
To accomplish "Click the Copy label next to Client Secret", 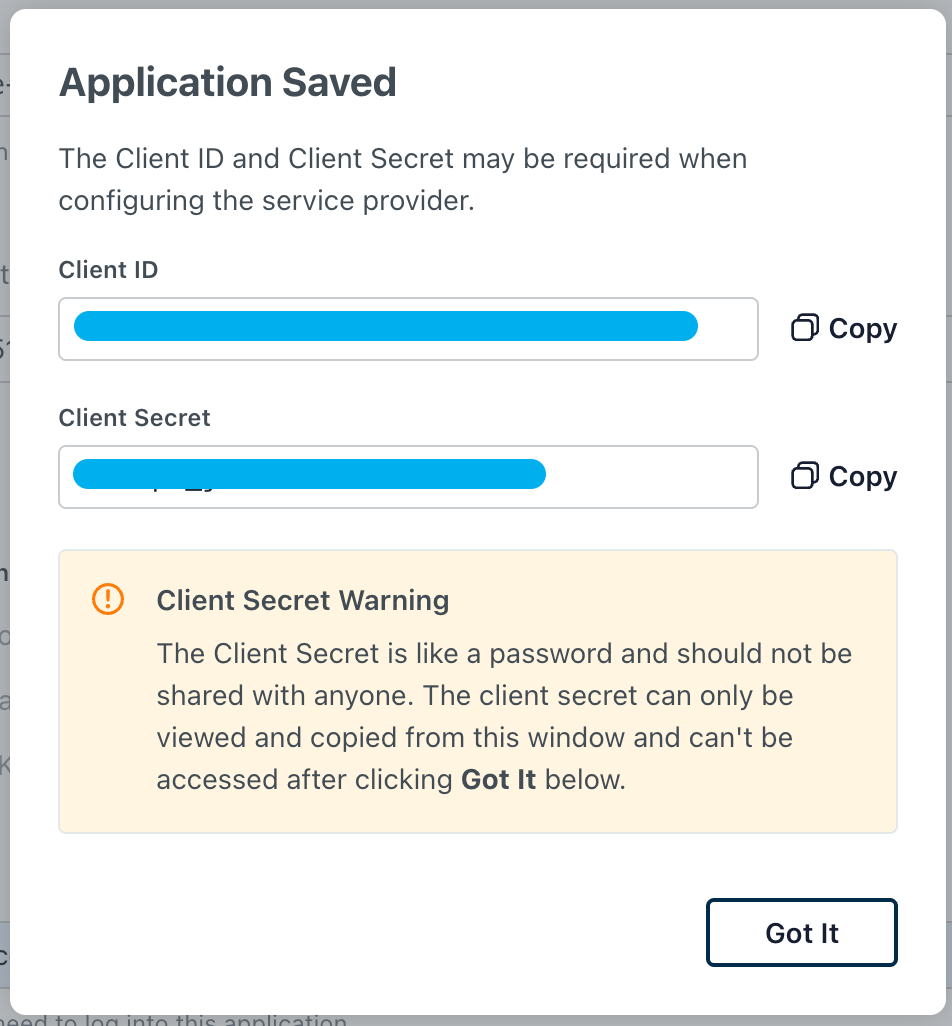I will 862,476.
